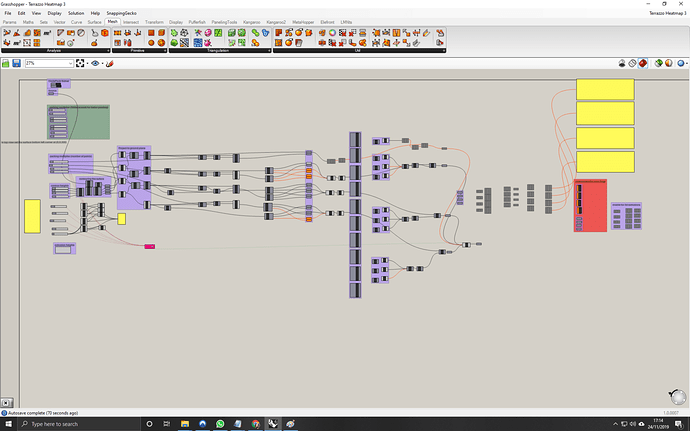Select the sketch pencil icon on canvas toolbar

(x=110, y=63)
